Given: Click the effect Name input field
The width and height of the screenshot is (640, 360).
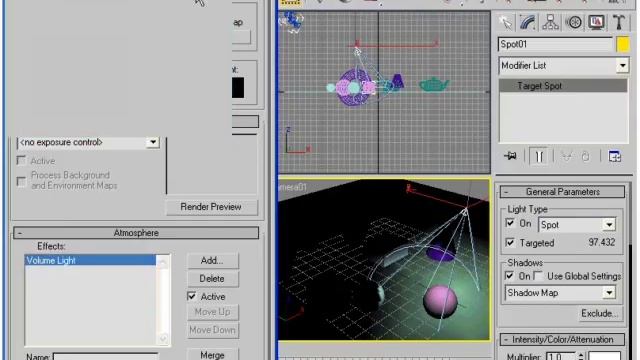Looking at the screenshot, I should [x=105, y=357].
